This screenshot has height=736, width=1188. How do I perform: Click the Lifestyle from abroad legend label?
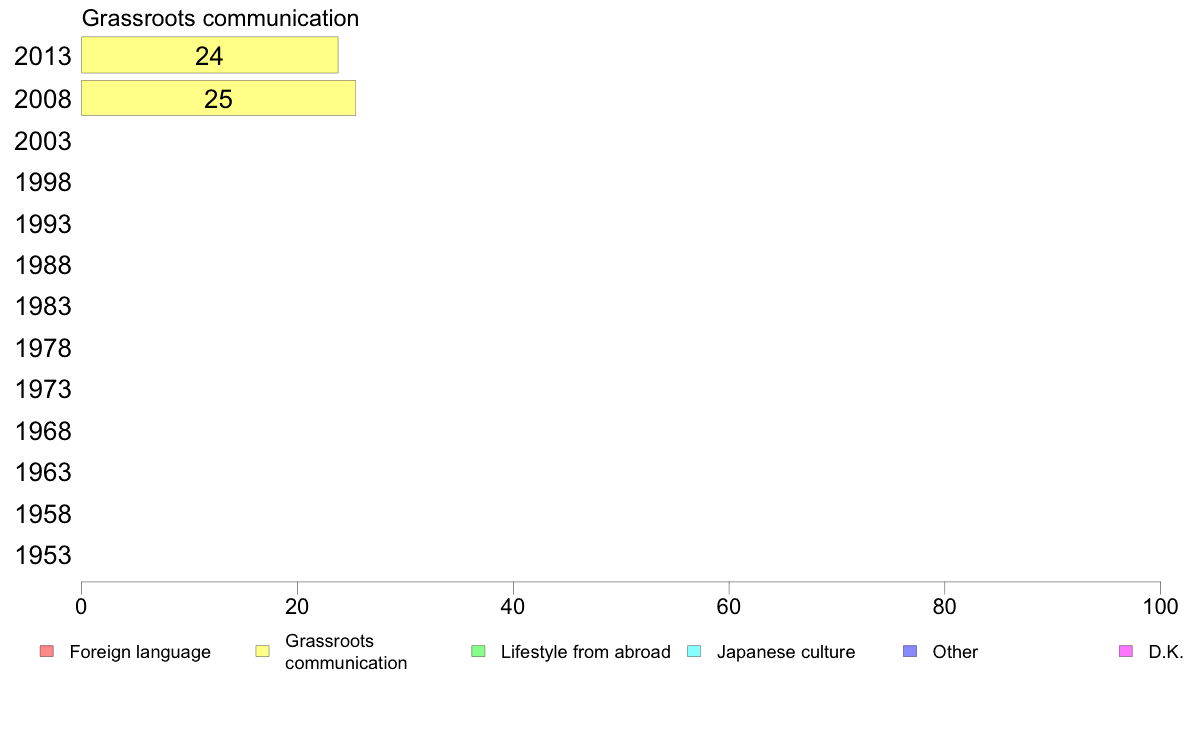pyautogui.click(x=586, y=652)
